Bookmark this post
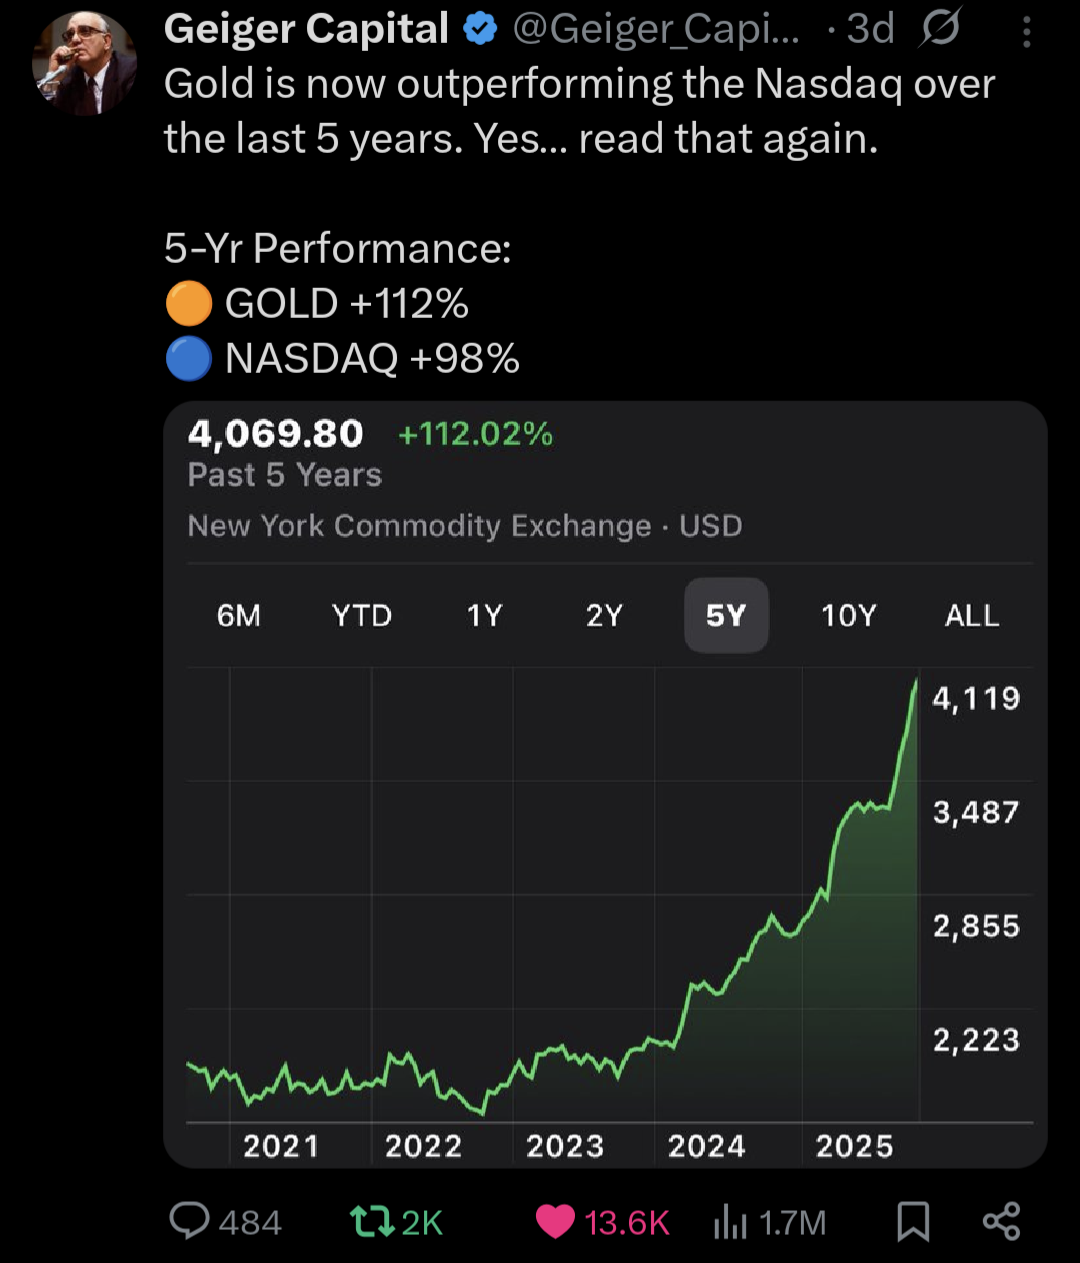 tap(912, 1221)
